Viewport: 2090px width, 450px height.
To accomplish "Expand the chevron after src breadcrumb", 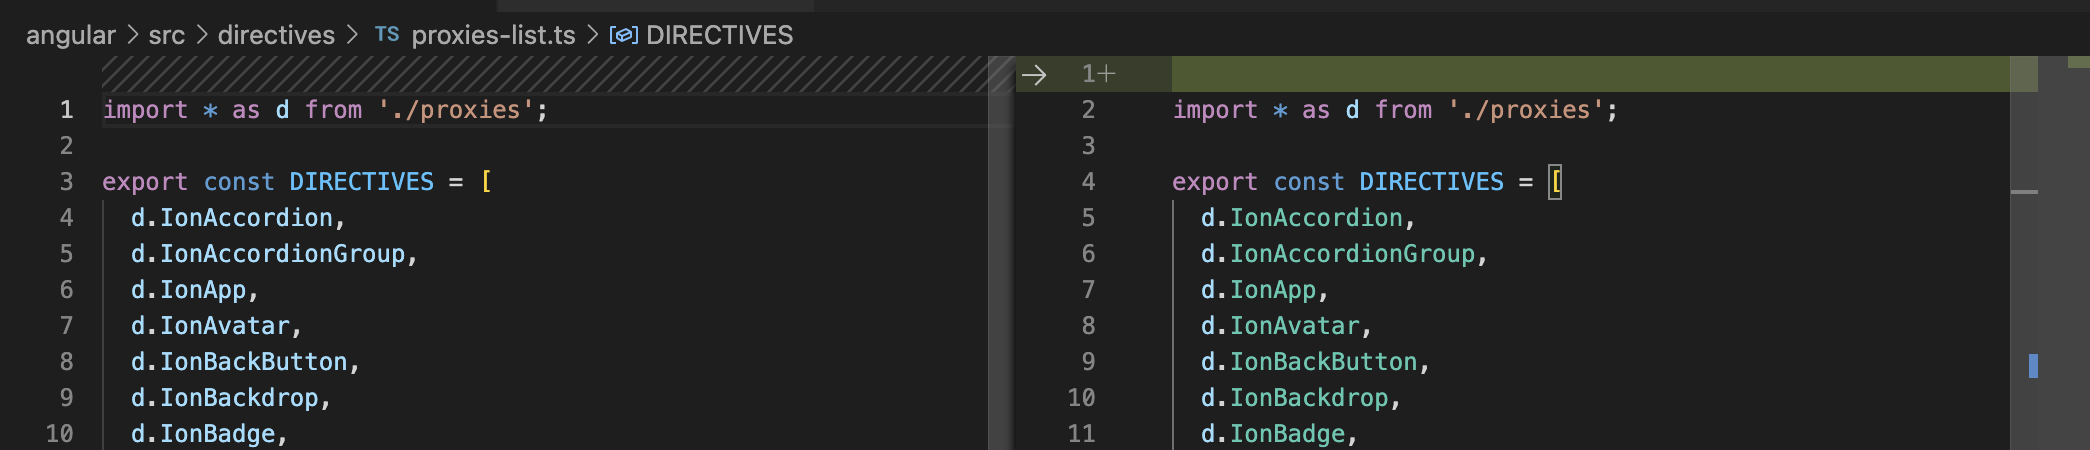I will pos(202,35).
